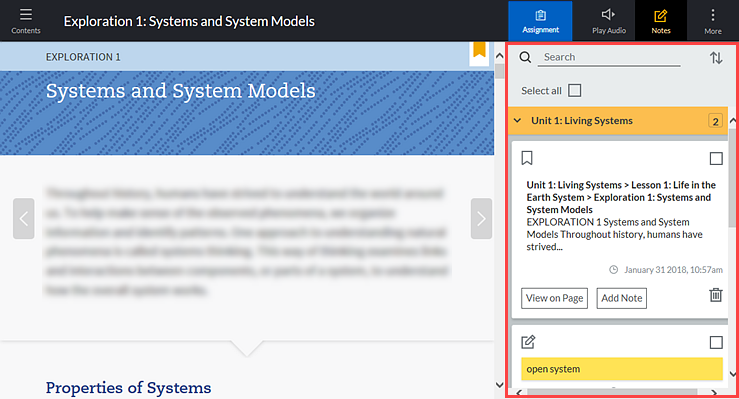Click the note count badge showing 2
This screenshot has width=739, height=399.
point(715,121)
